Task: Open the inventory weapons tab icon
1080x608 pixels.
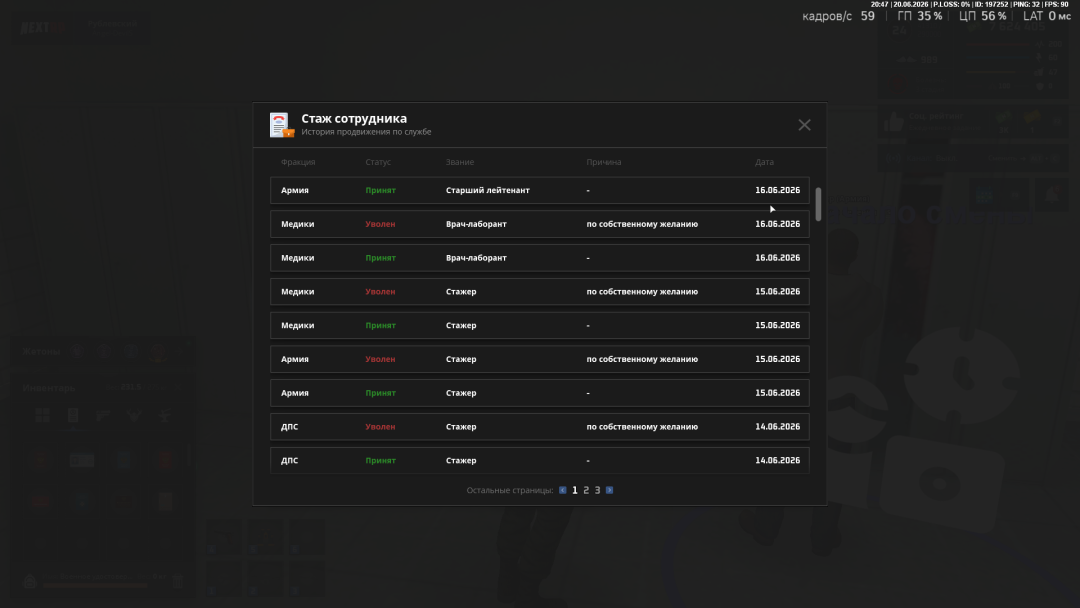Action: [103, 415]
